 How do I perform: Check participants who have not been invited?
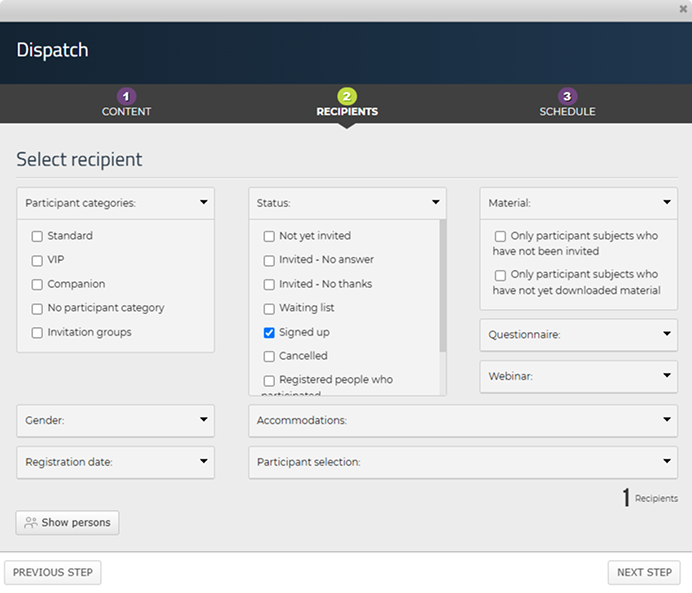tap(500, 236)
